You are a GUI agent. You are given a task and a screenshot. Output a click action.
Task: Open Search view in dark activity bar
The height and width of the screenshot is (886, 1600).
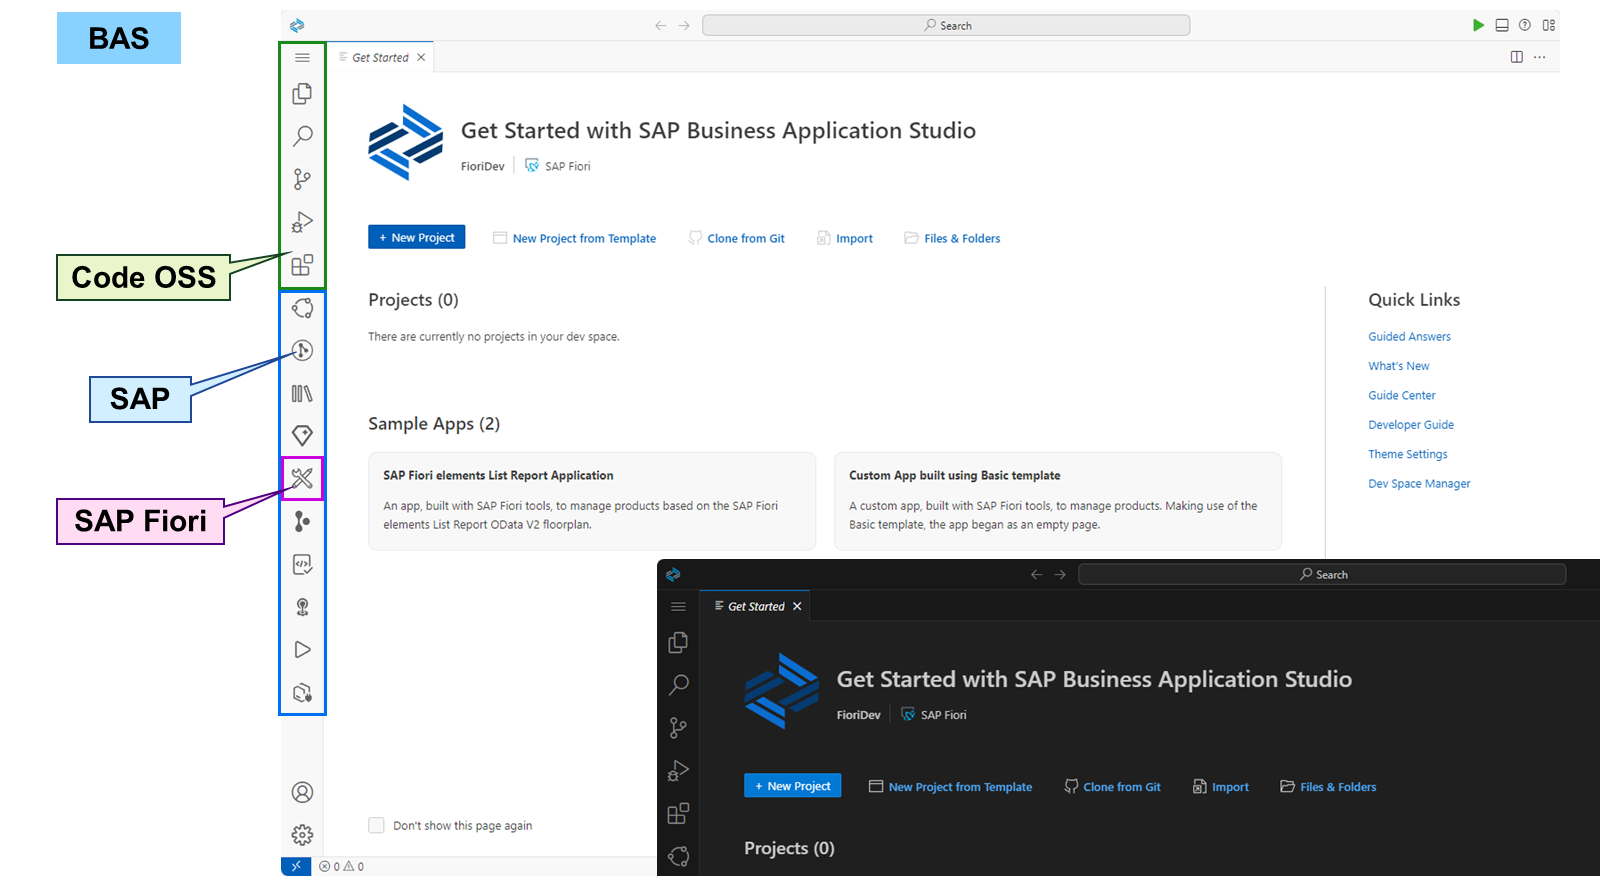tap(678, 685)
